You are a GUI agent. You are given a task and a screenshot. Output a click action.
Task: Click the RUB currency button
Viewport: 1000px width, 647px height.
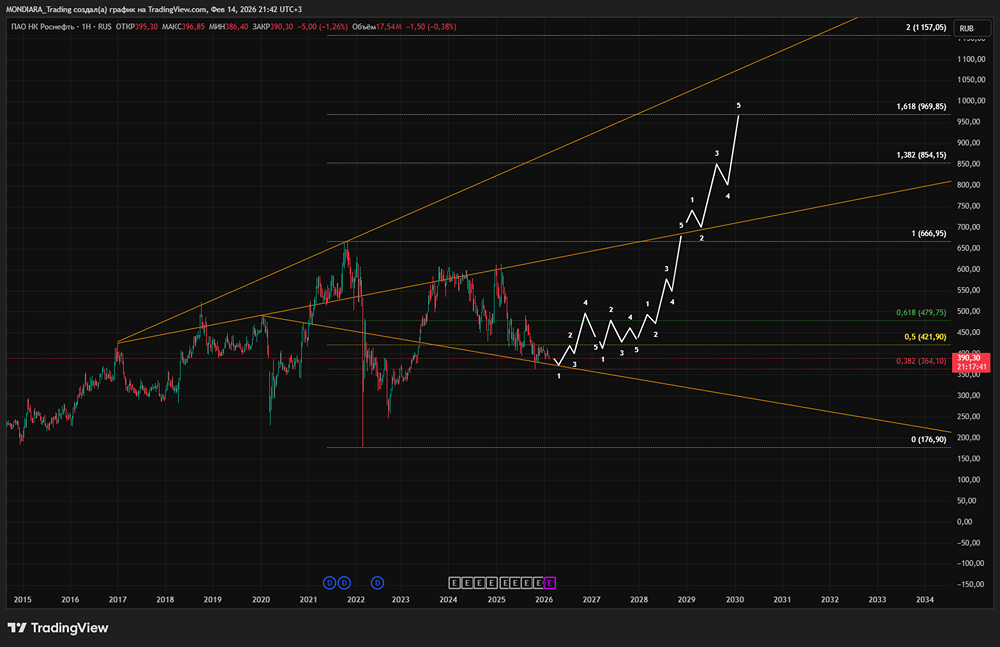(x=972, y=28)
